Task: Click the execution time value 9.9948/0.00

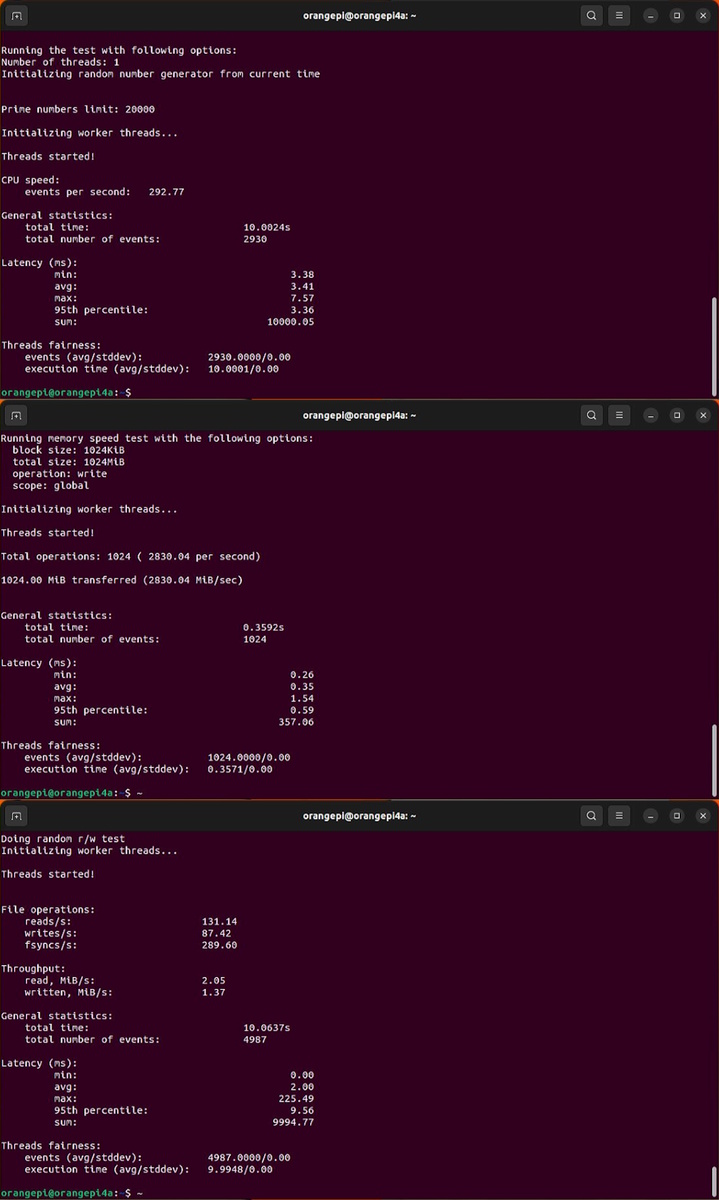Action: tap(240, 1169)
